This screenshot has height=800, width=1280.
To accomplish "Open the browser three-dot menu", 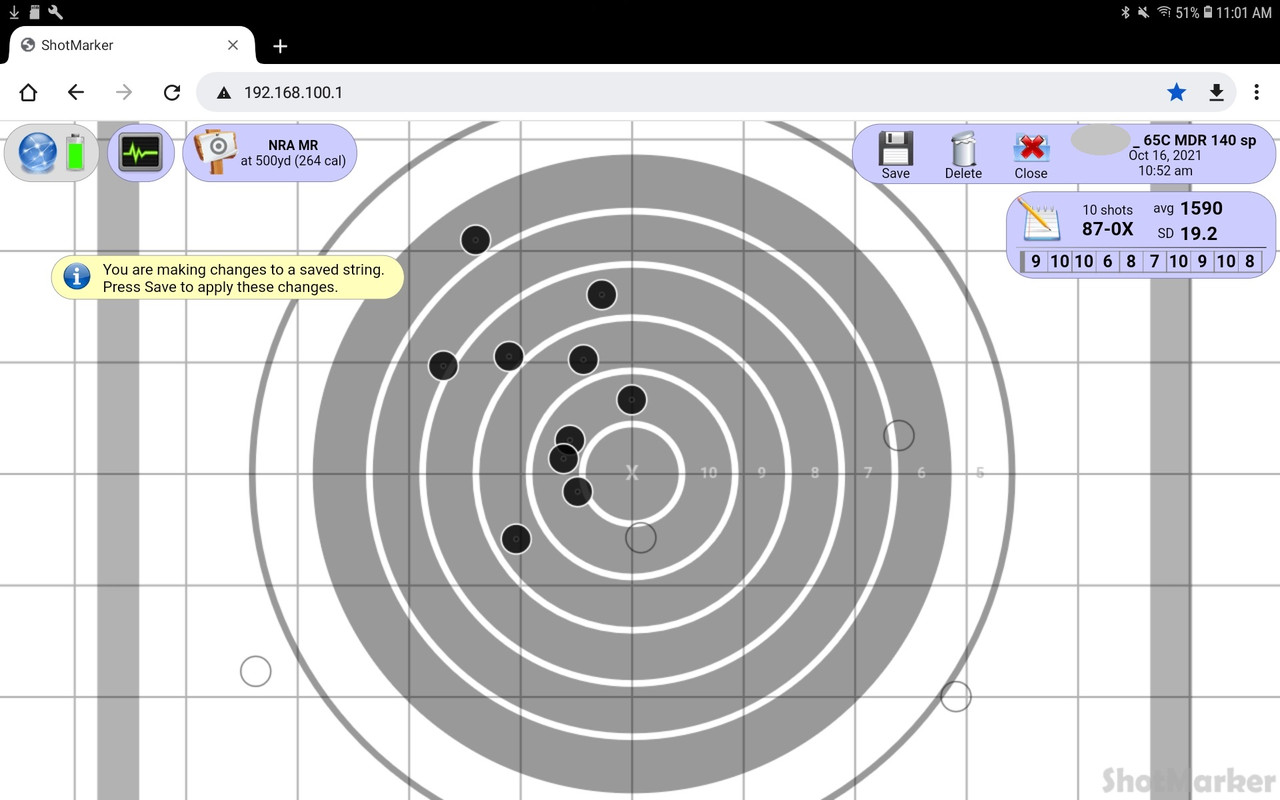I will [1256, 92].
